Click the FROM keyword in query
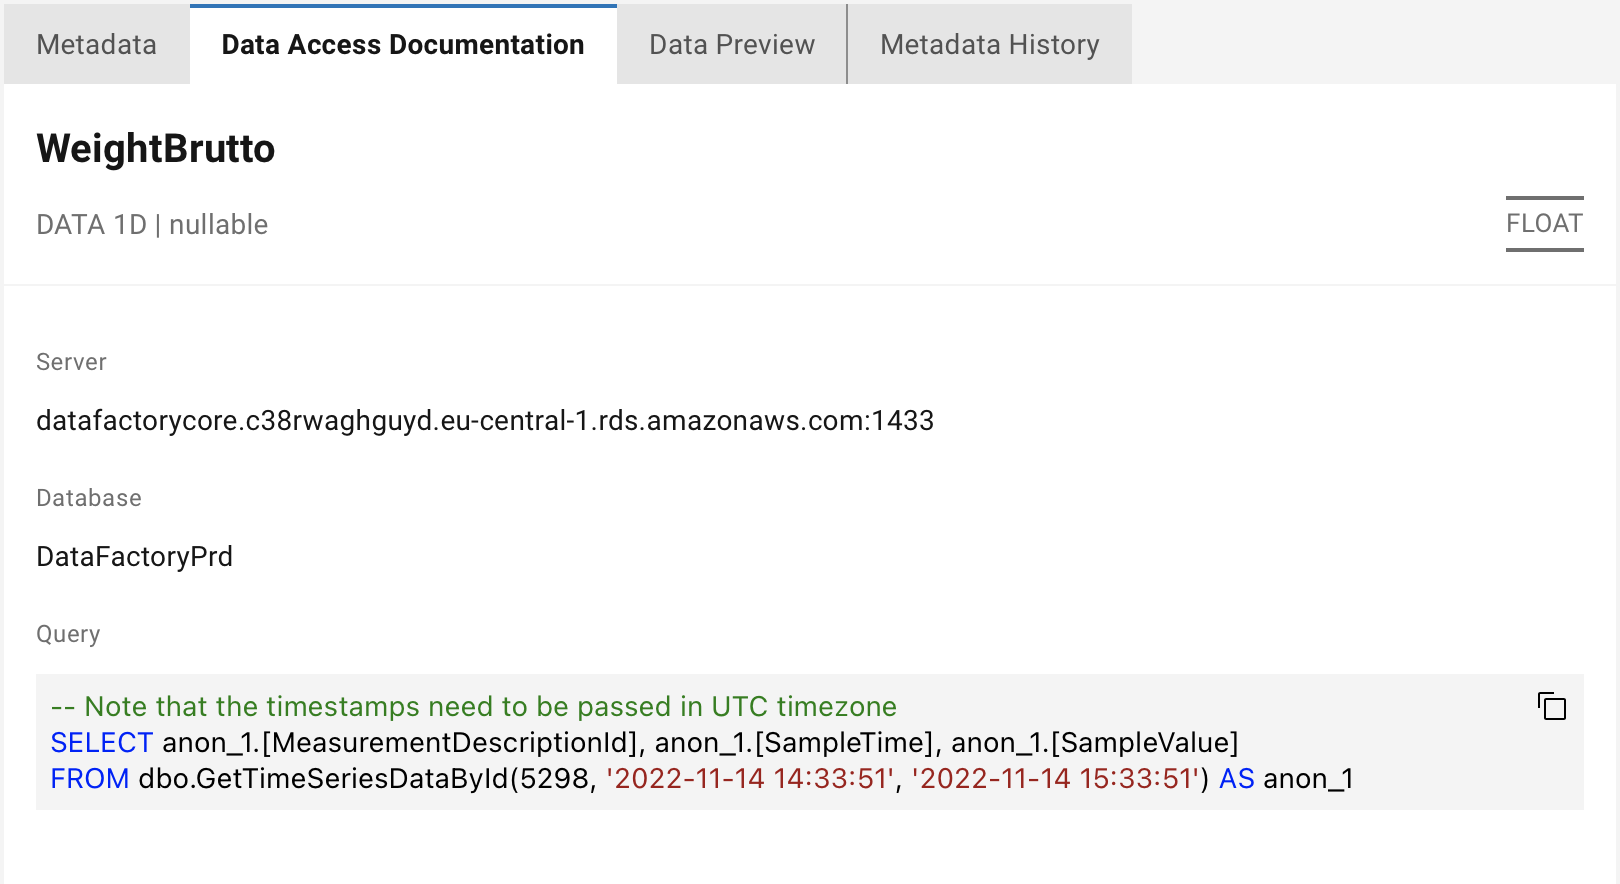 coord(89,779)
